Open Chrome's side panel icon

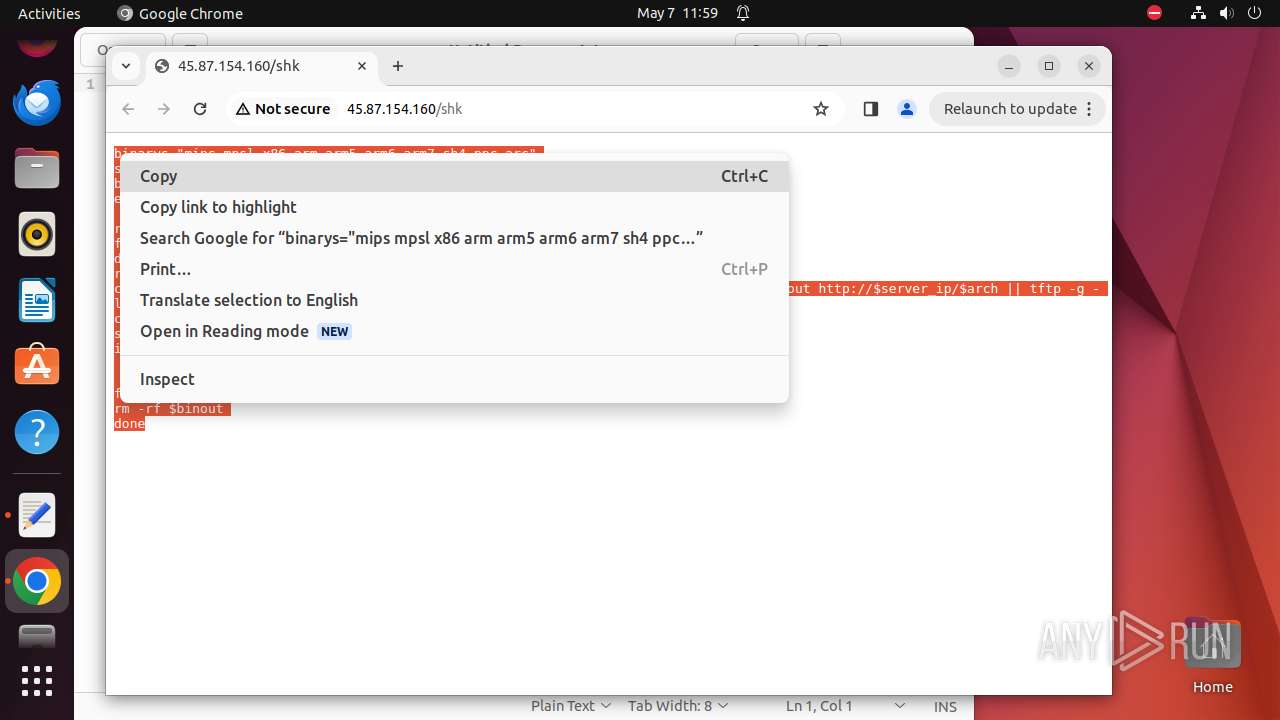click(870, 109)
